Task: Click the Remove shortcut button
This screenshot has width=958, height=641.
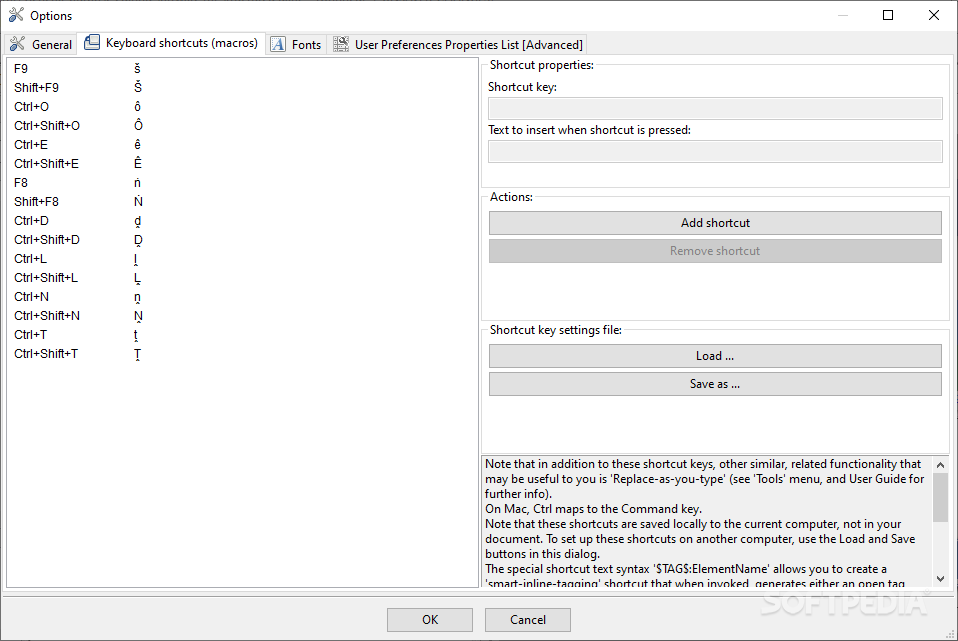Action: point(715,251)
